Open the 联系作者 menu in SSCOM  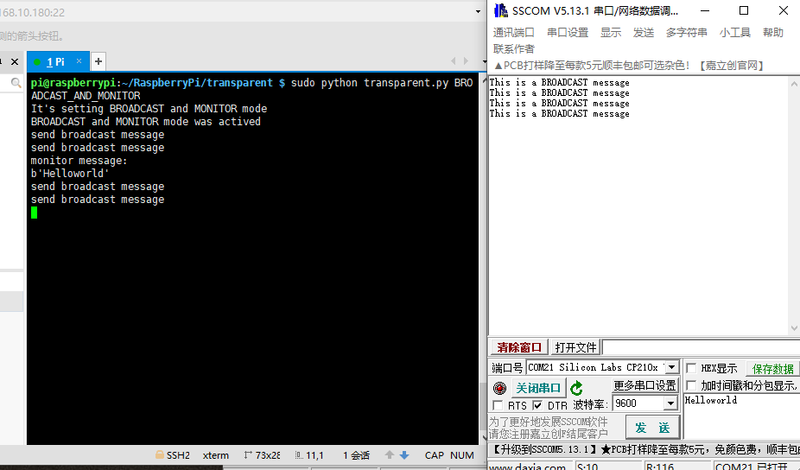pyautogui.click(x=514, y=49)
